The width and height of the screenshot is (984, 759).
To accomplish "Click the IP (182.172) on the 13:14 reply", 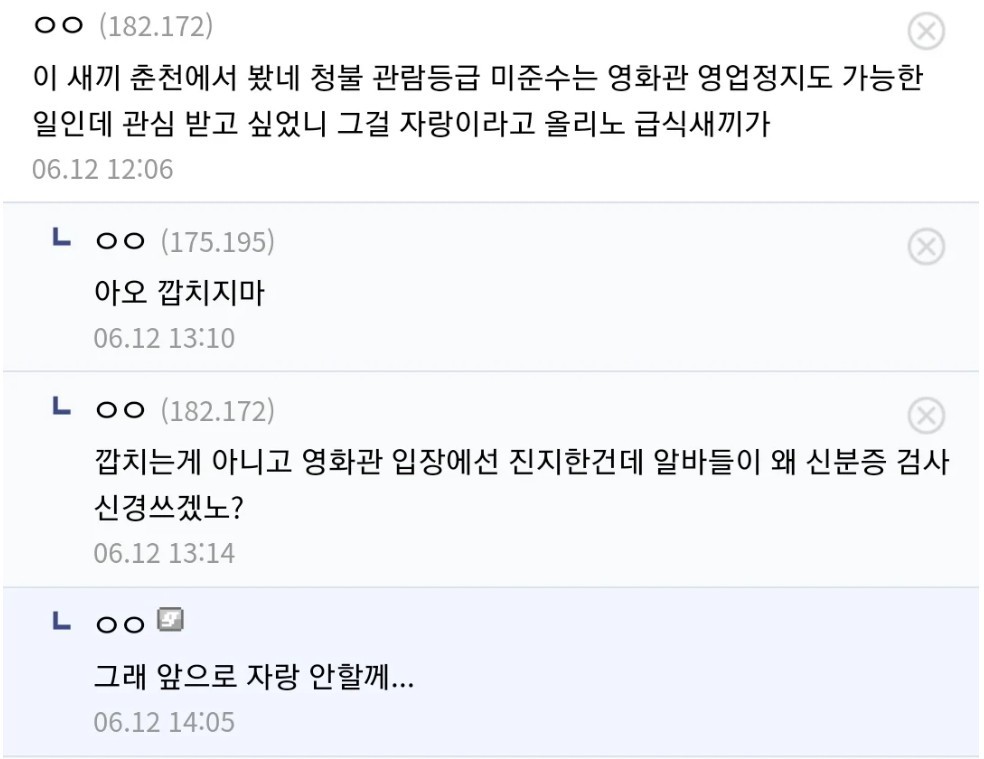I will 216,410.
